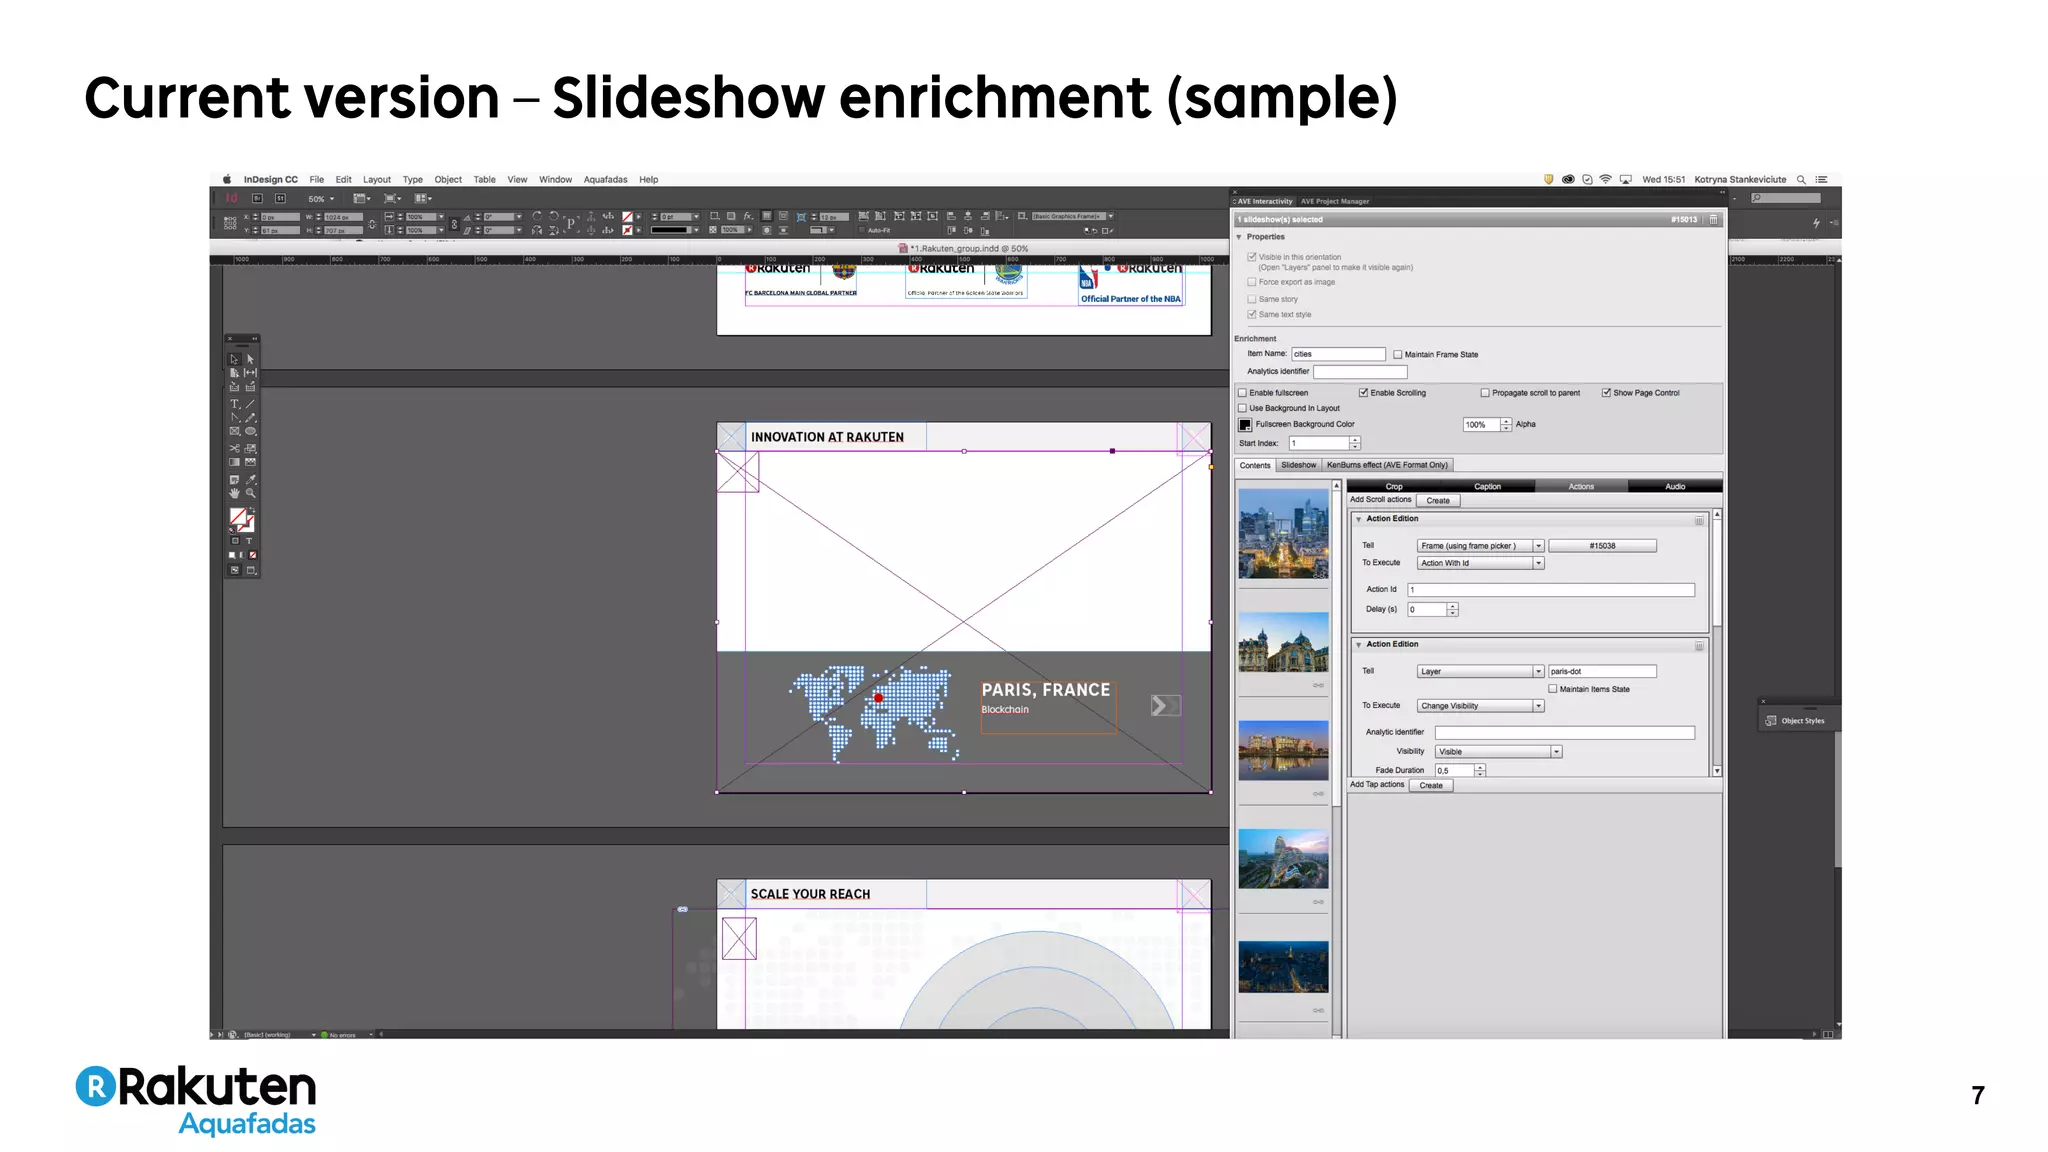Screen dimensions: 2048x1152
Task: Toggle Enable Scrolling checkbox
Action: 1363,393
